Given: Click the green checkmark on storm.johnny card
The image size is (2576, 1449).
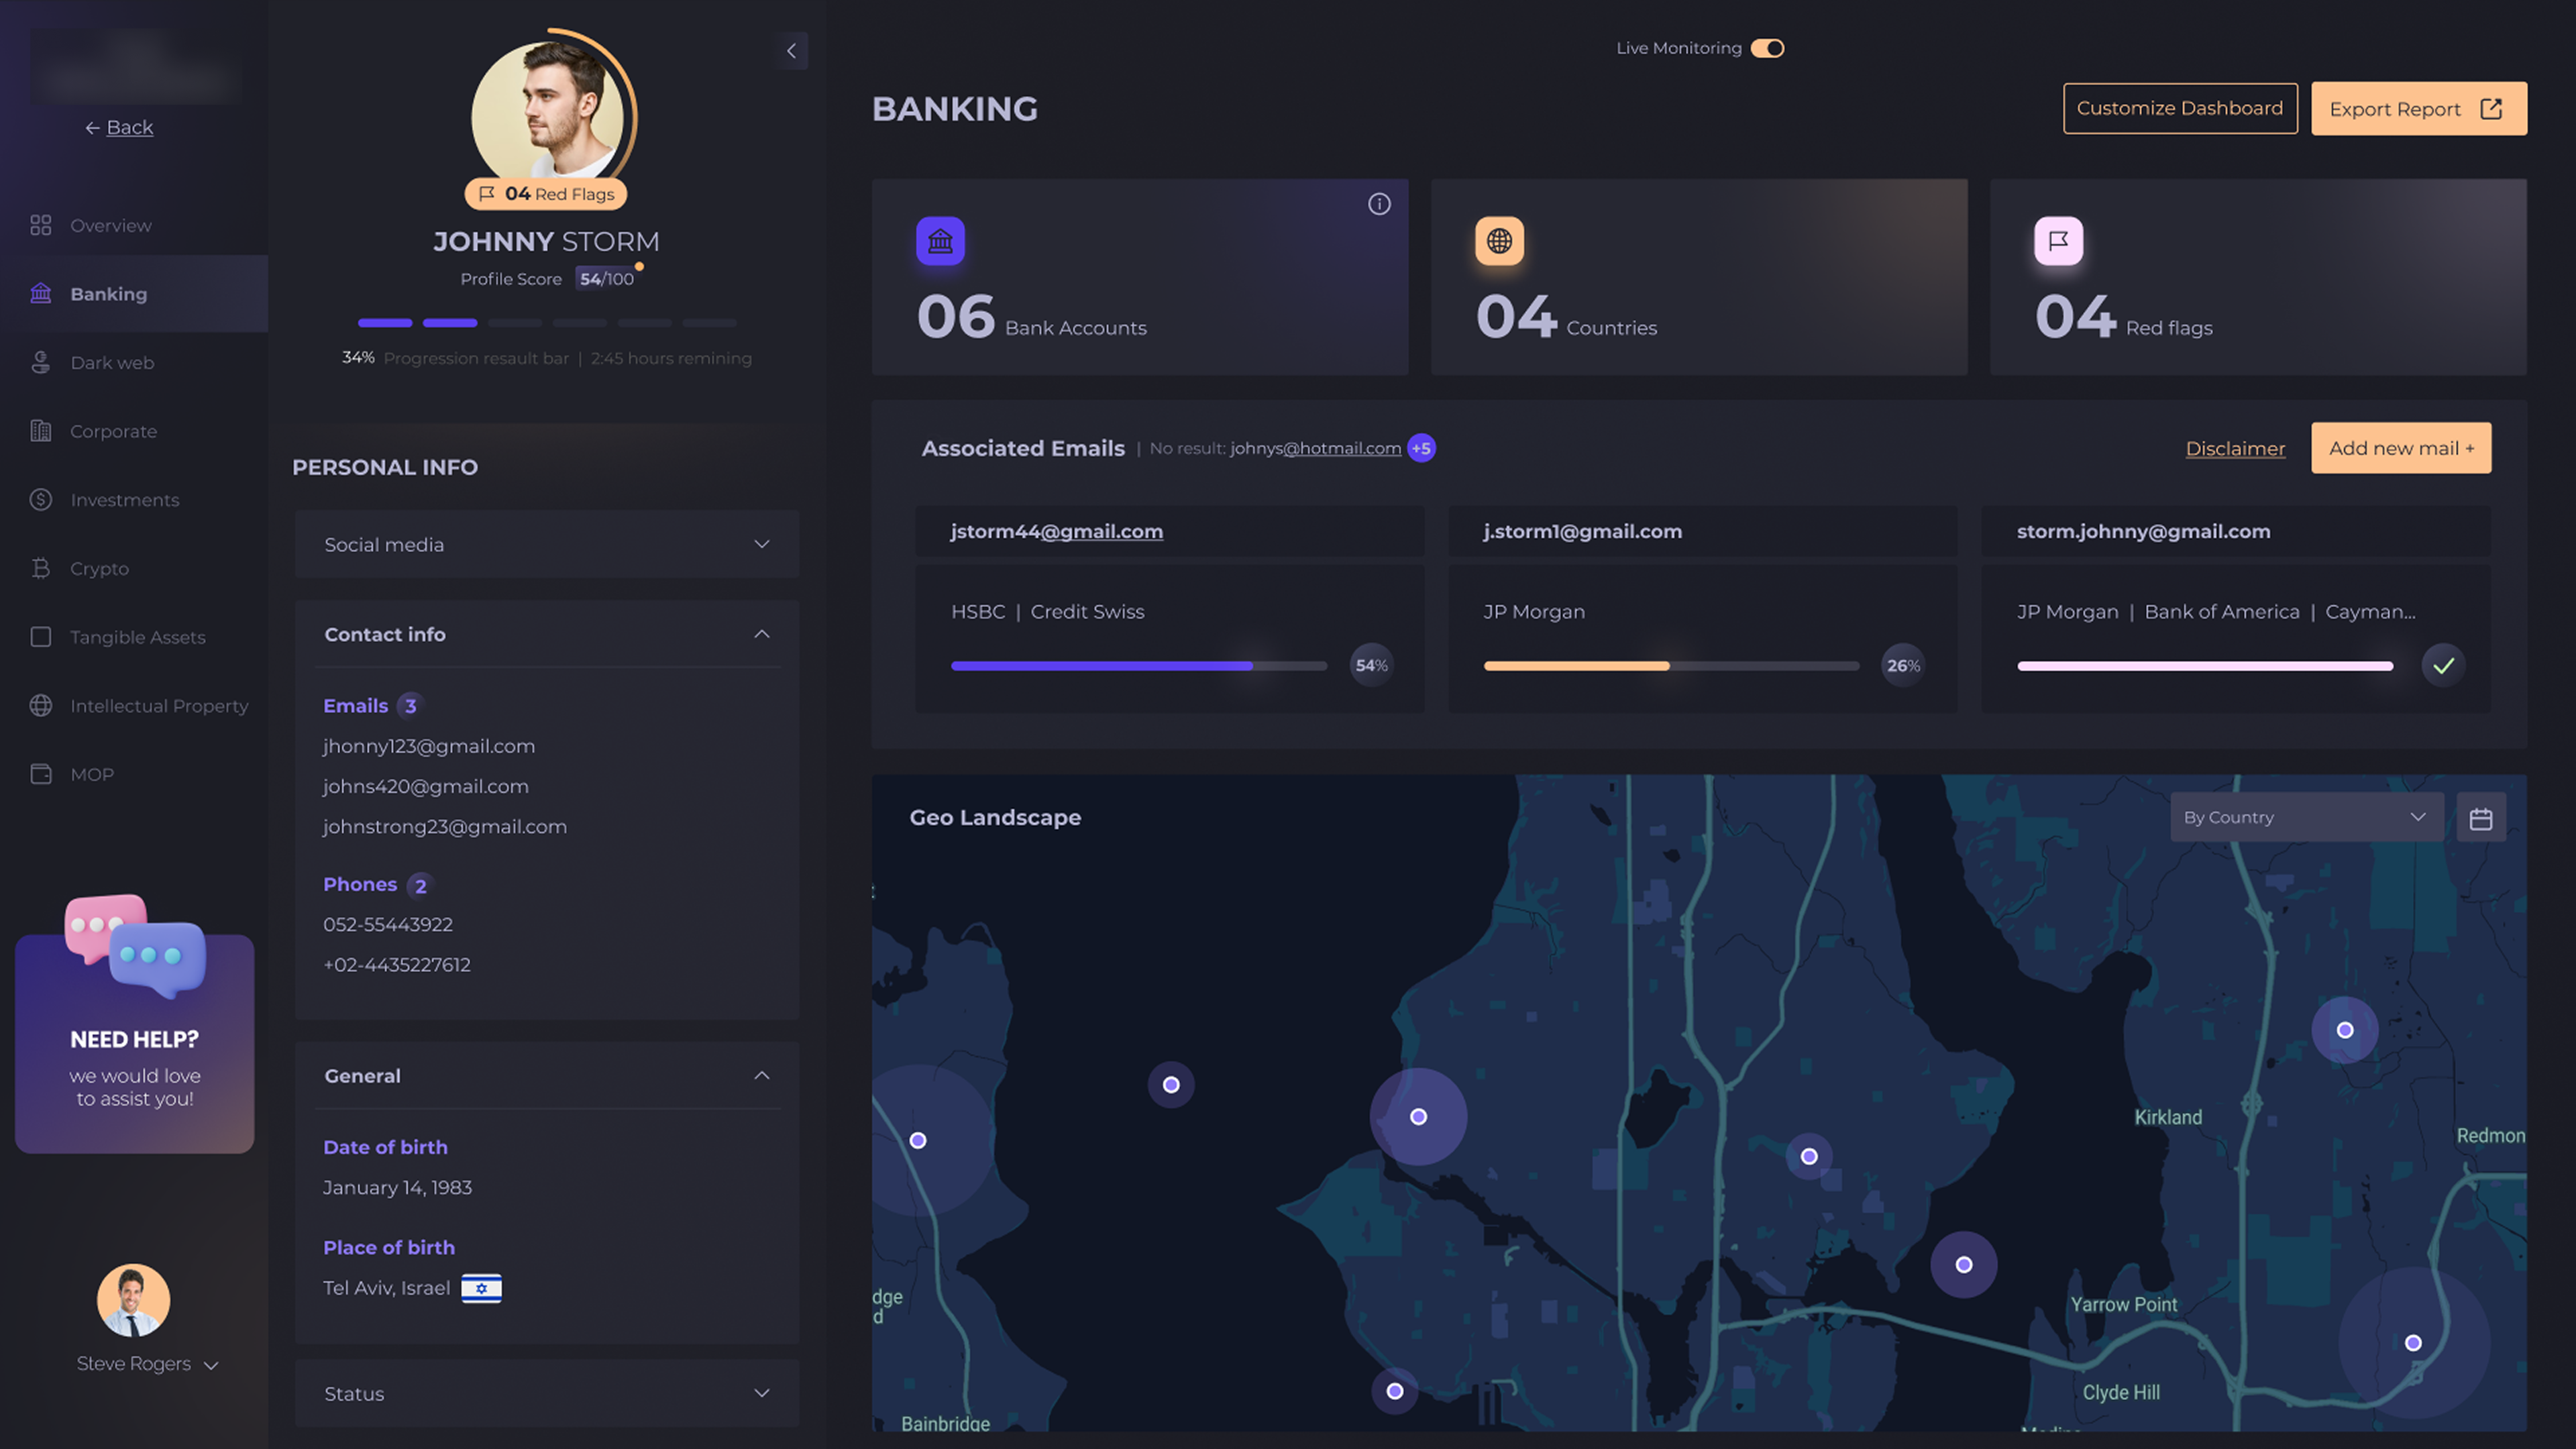Looking at the screenshot, I should click(x=2443, y=665).
